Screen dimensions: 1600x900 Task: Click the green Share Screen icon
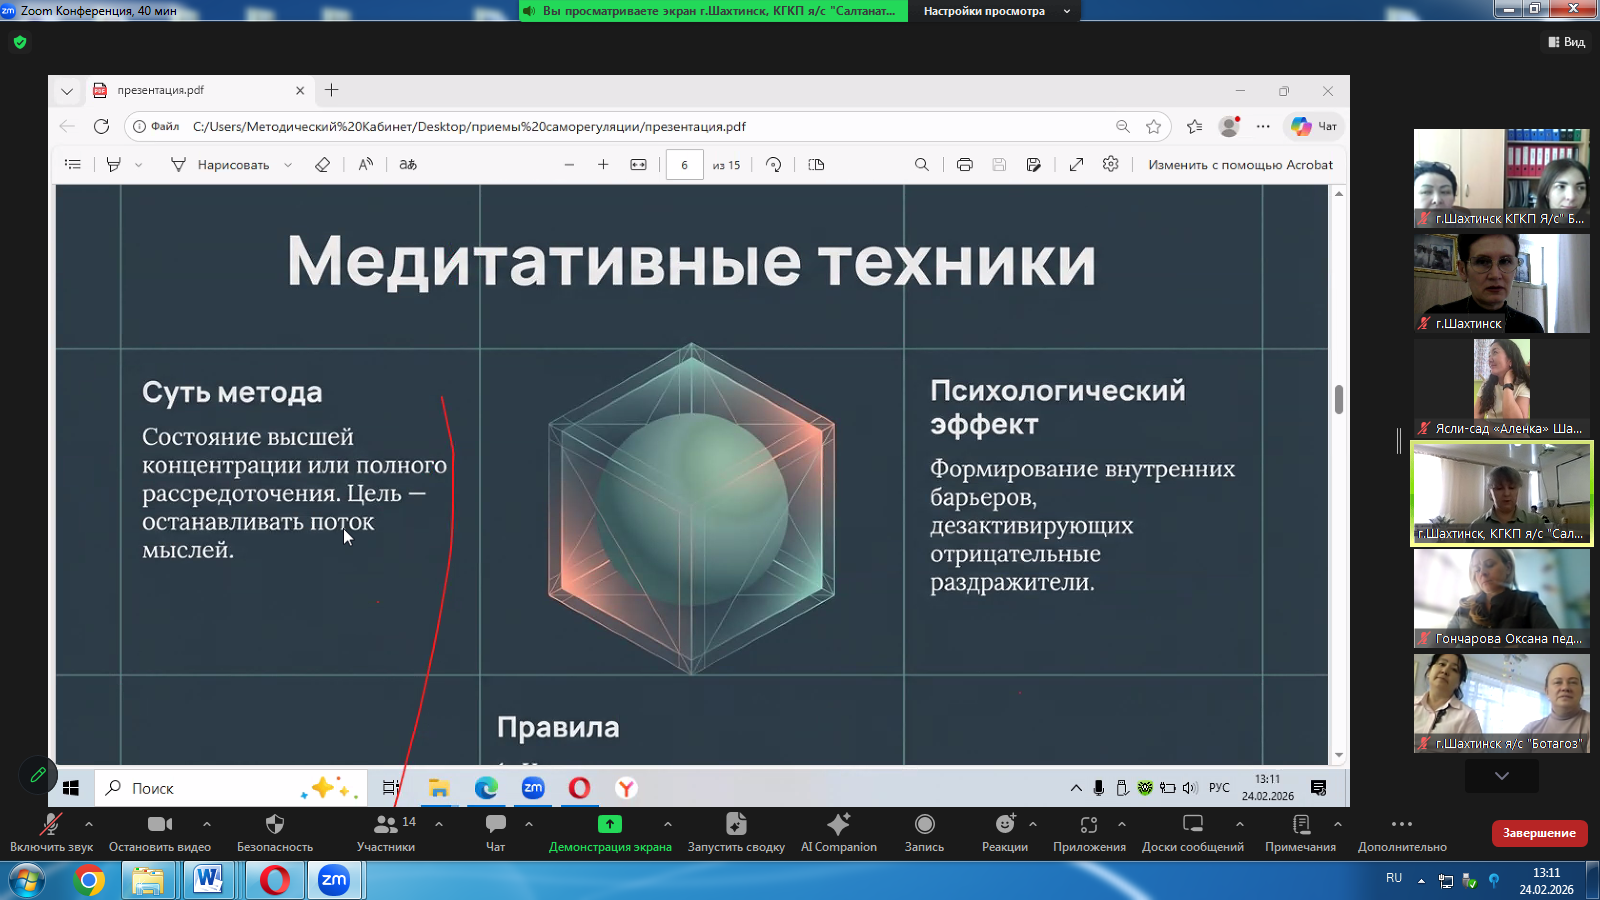[x=609, y=824]
